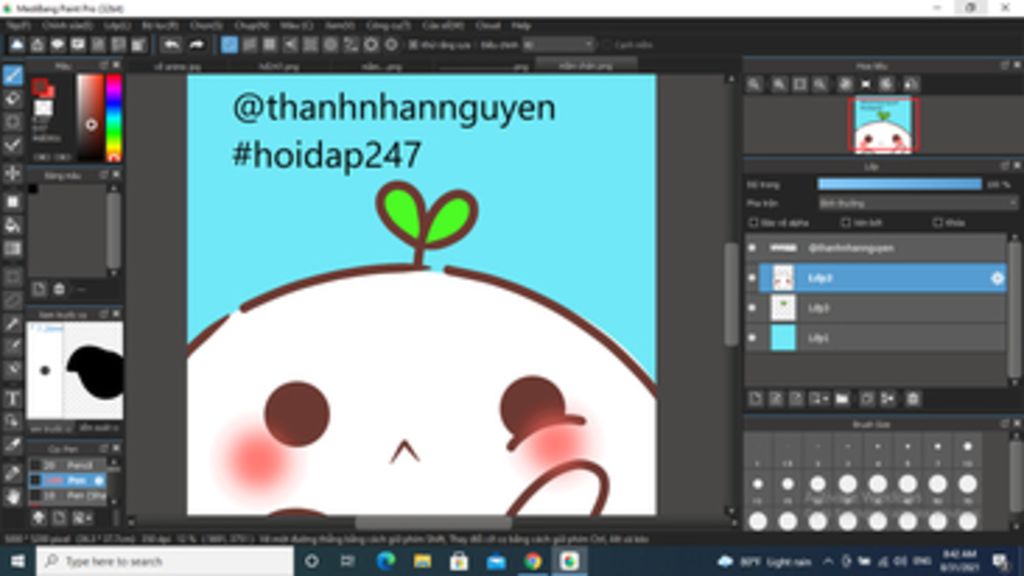Click the brush size 10 preset dot
Screen dimensions: 1024x576
point(968,447)
